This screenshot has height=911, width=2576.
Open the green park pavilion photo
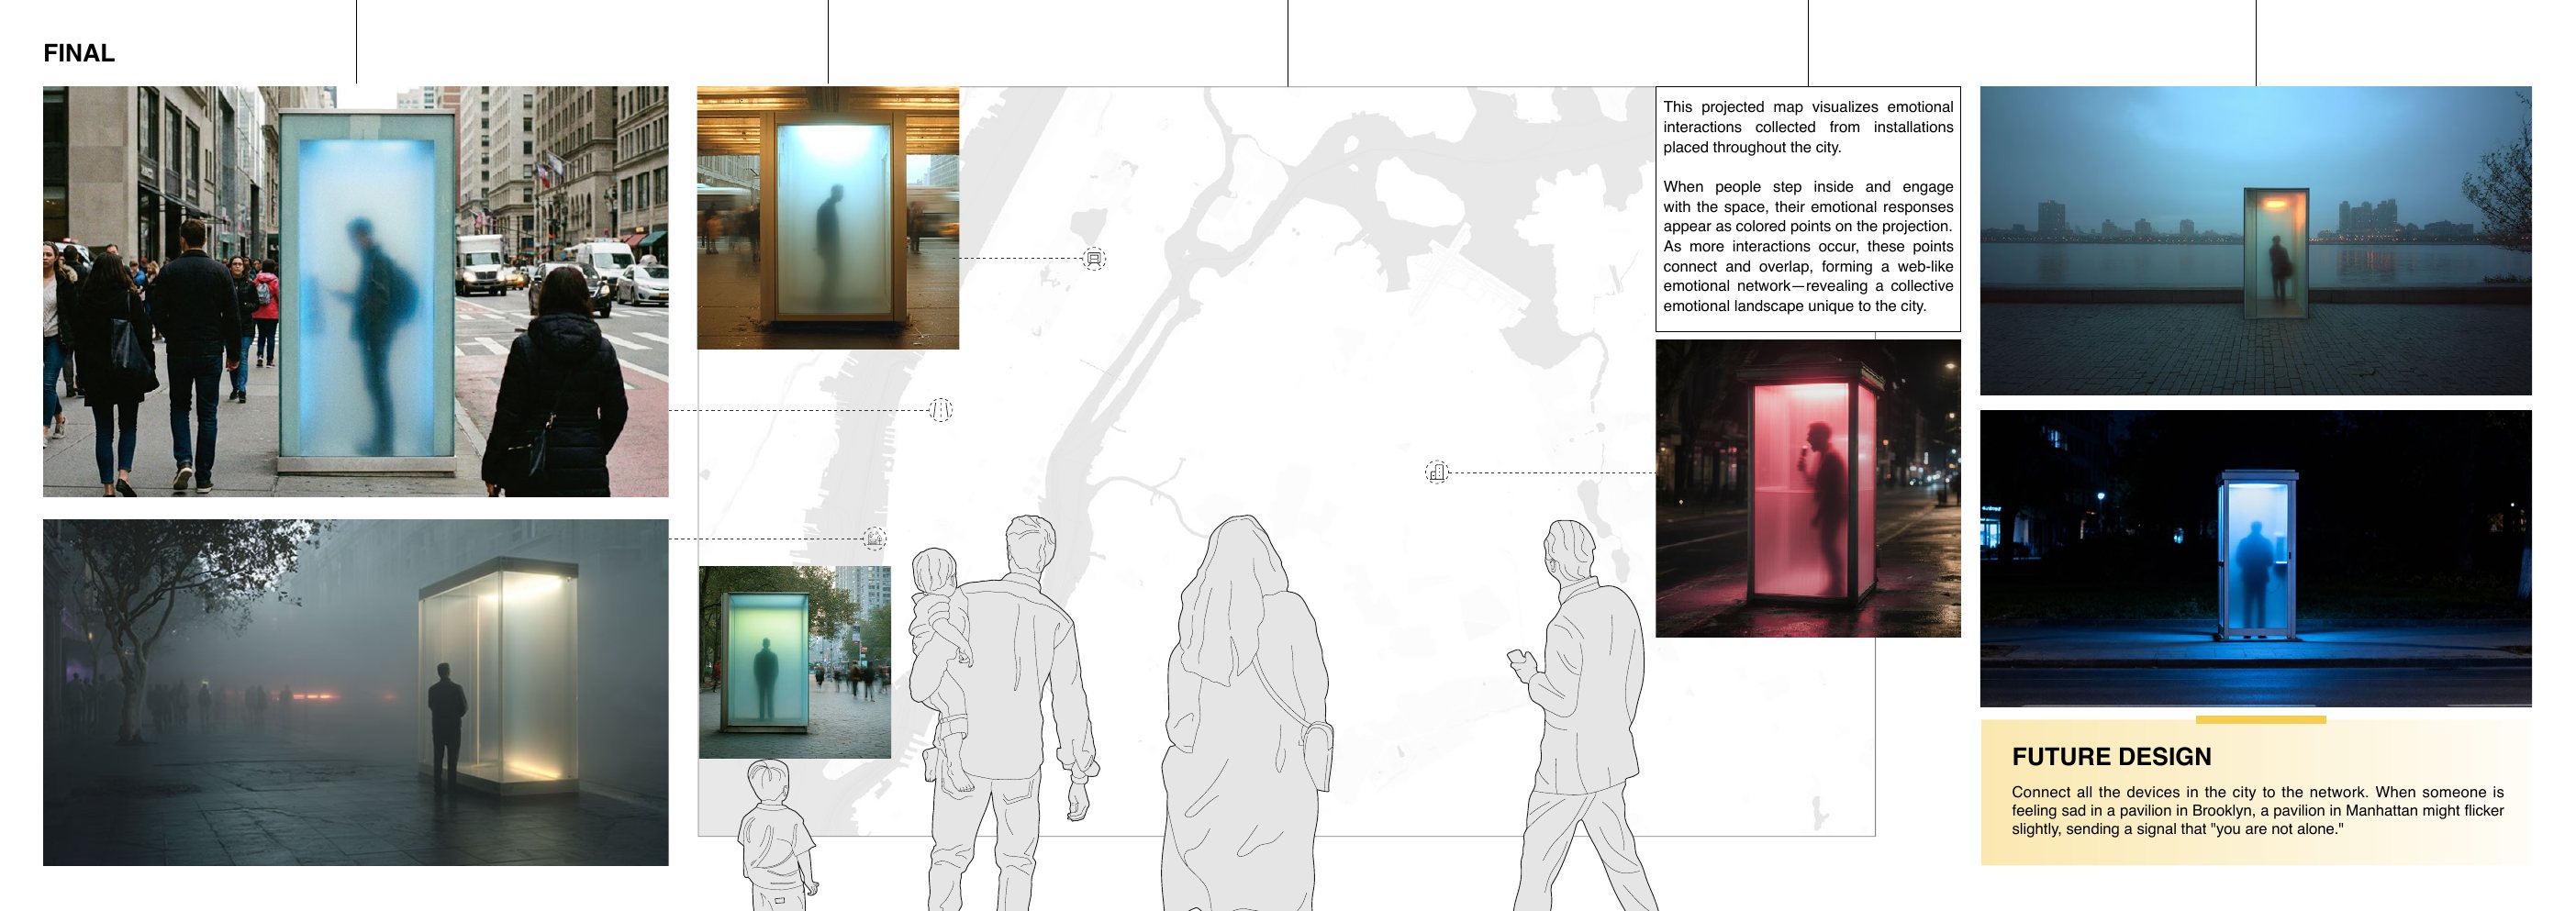tap(794, 662)
